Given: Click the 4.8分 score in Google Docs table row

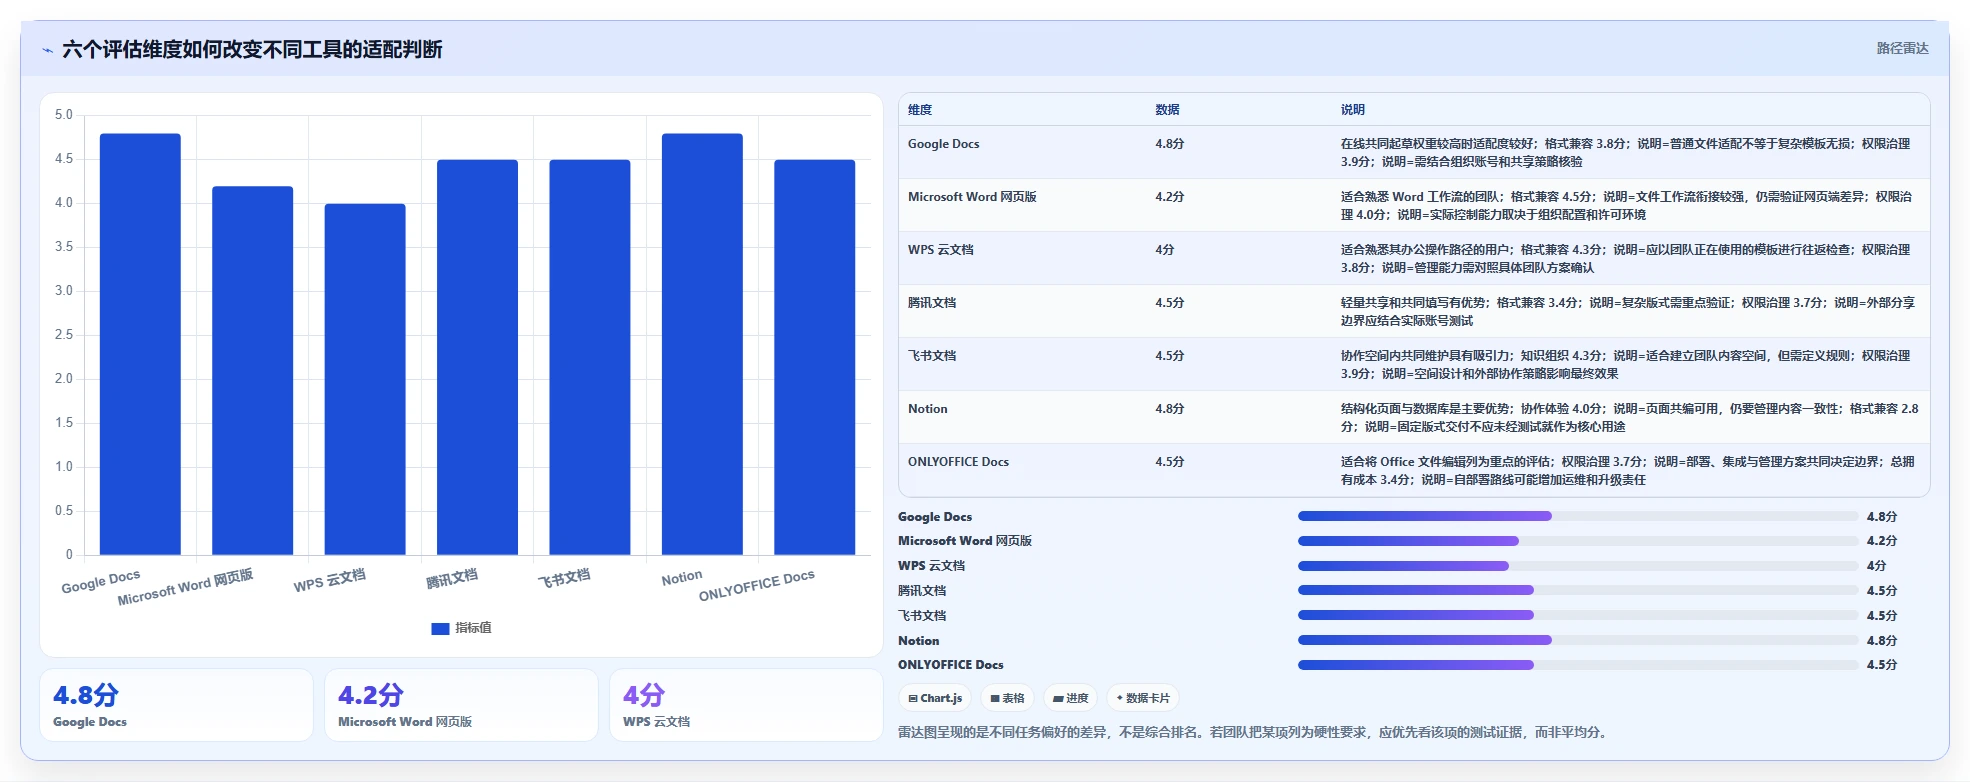Looking at the screenshot, I should click(x=1169, y=144).
